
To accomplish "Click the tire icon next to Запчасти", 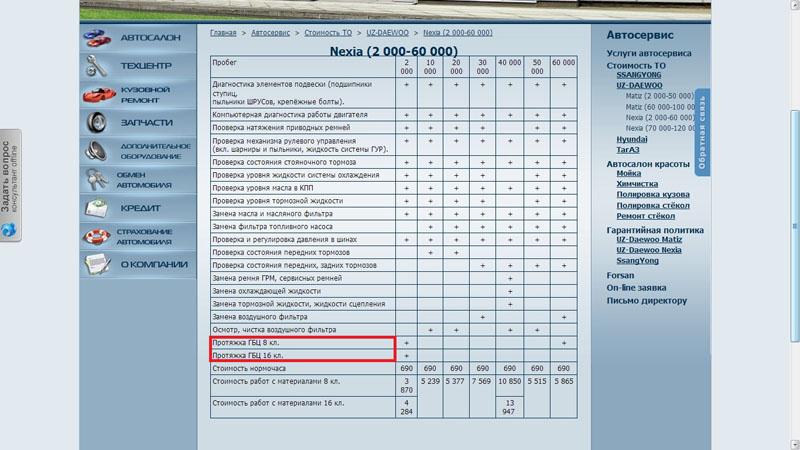I will pos(99,123).
